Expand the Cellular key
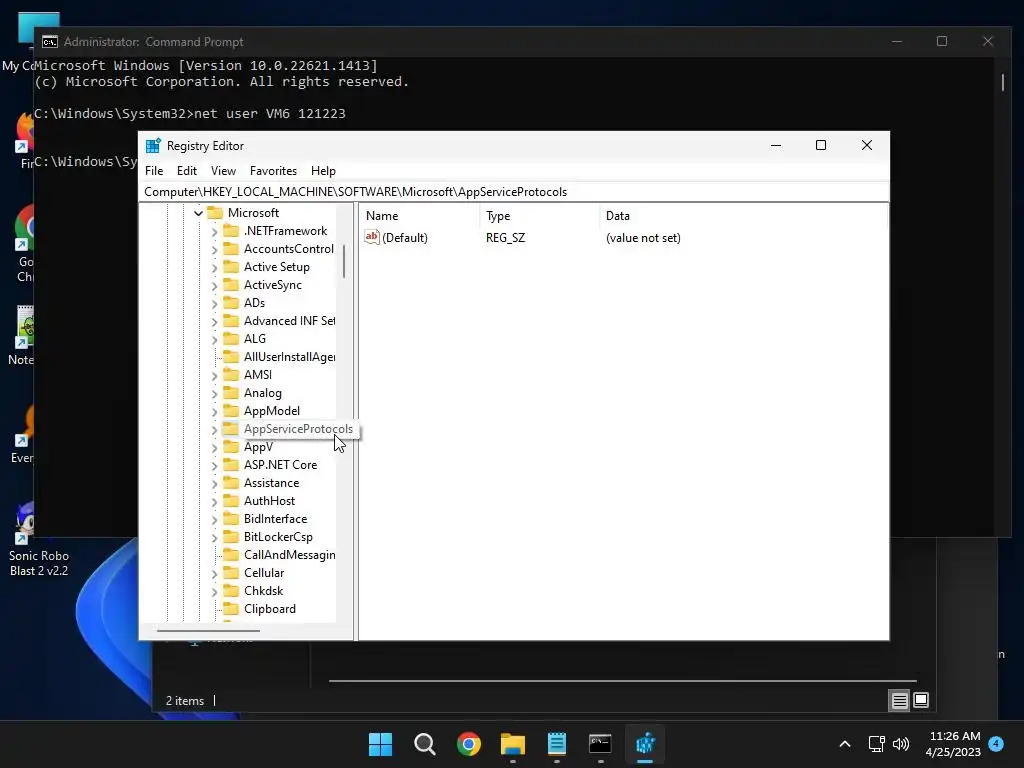Image resolution: width=1024 pixels, height=768 pixels. pos(214,573)
